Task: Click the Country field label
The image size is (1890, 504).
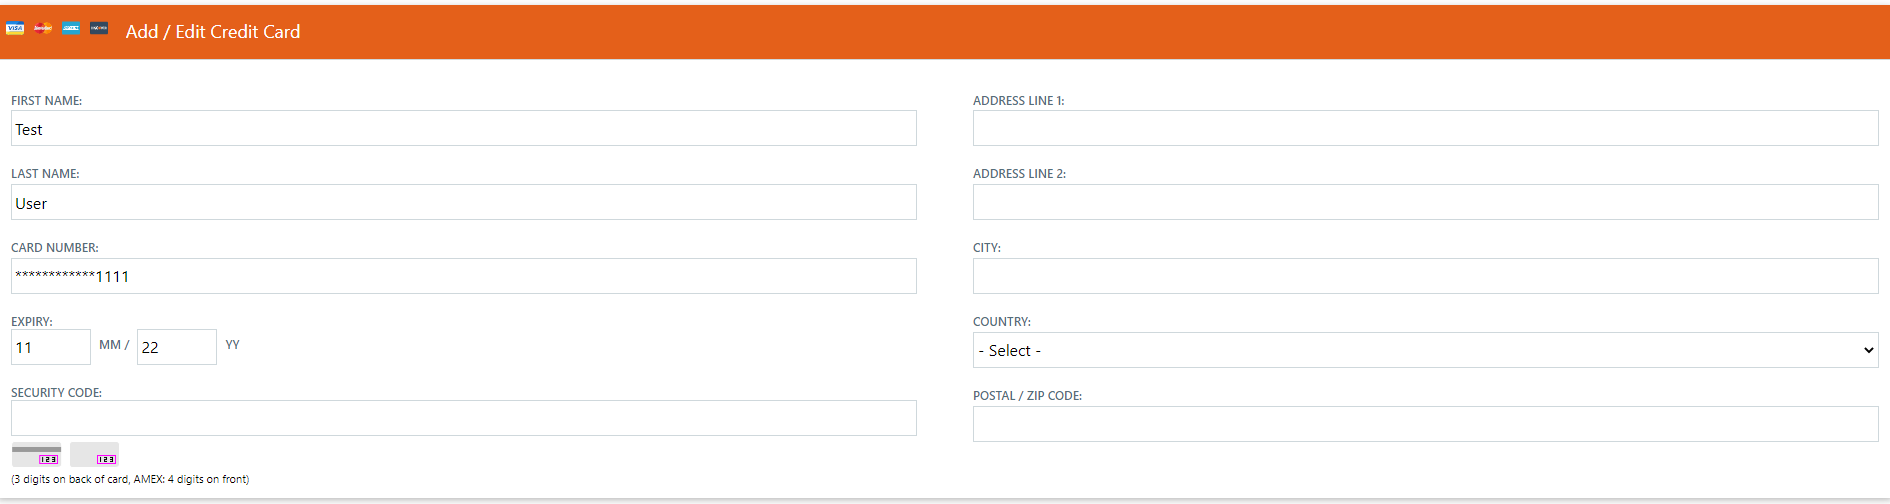Action: [1001, 322]
